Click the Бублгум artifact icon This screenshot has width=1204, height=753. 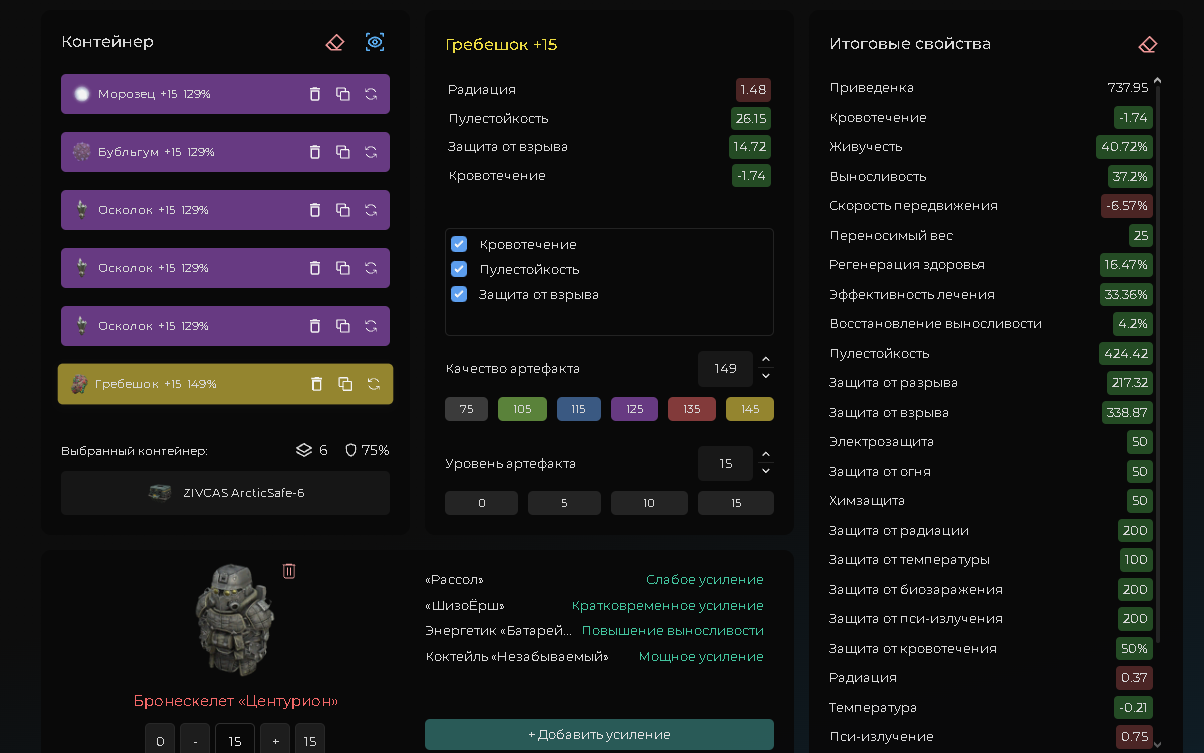(82, 152)
